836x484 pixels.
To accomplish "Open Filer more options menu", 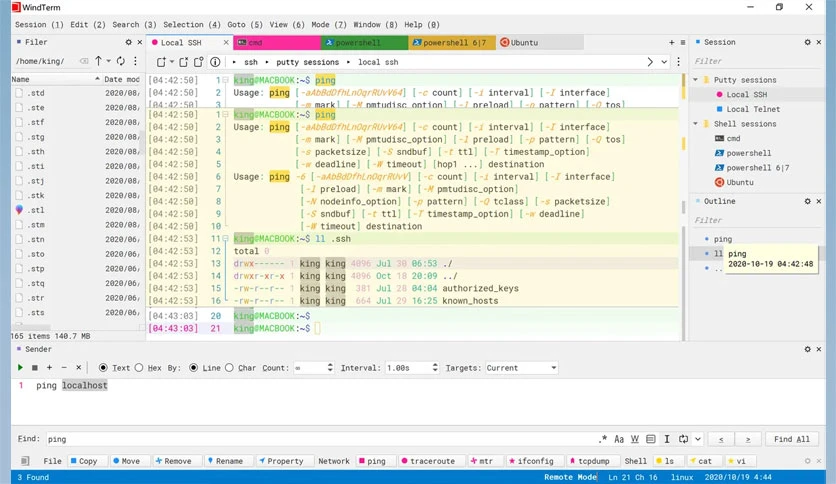I will pos(135,61).
